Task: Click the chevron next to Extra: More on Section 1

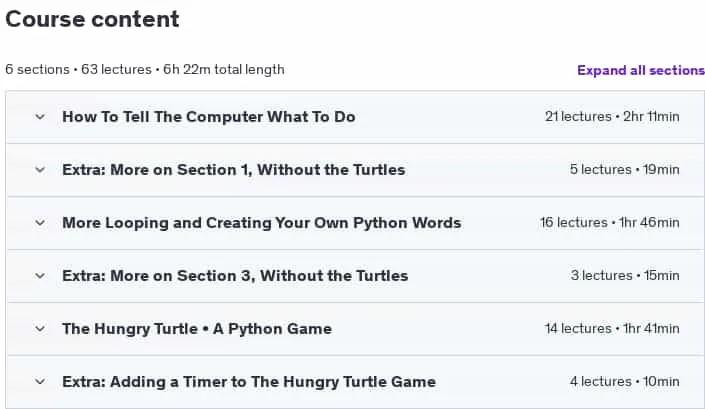Action: pos(40,170)
